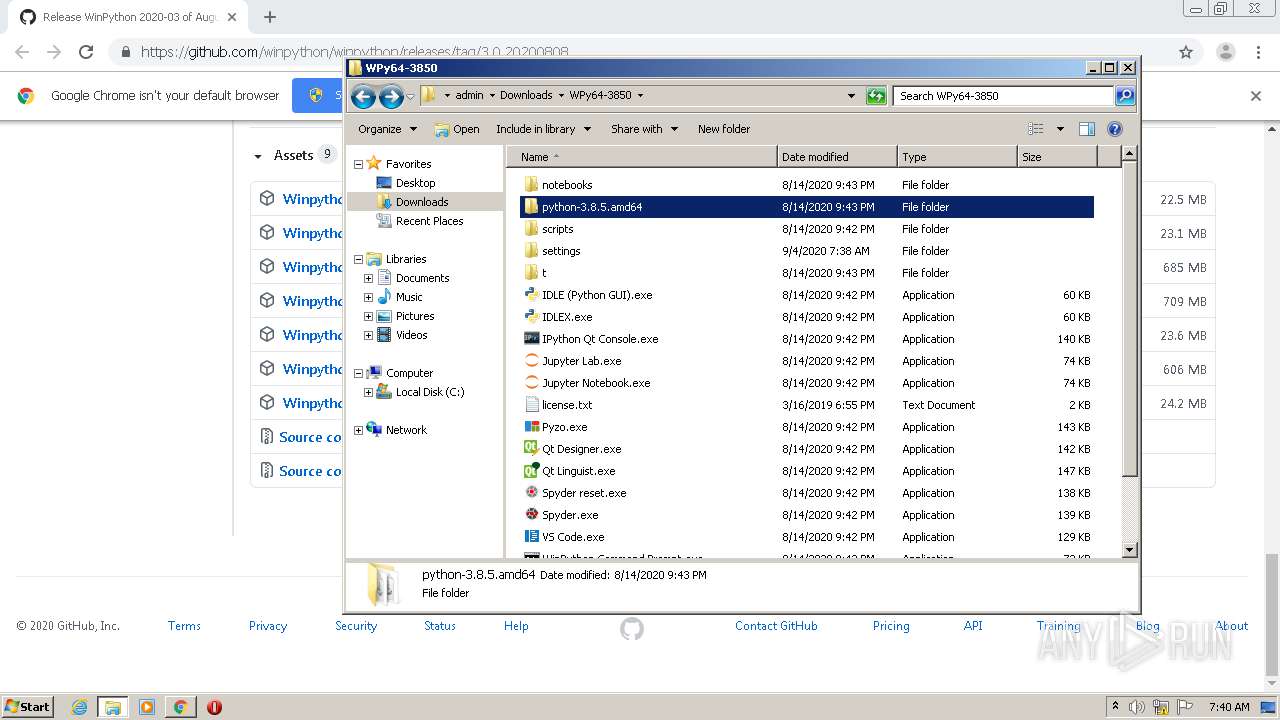The width and height of the screenshot is (1280, 720).
Task: Select Recent Places in Favorites
Action: point(429,221)
